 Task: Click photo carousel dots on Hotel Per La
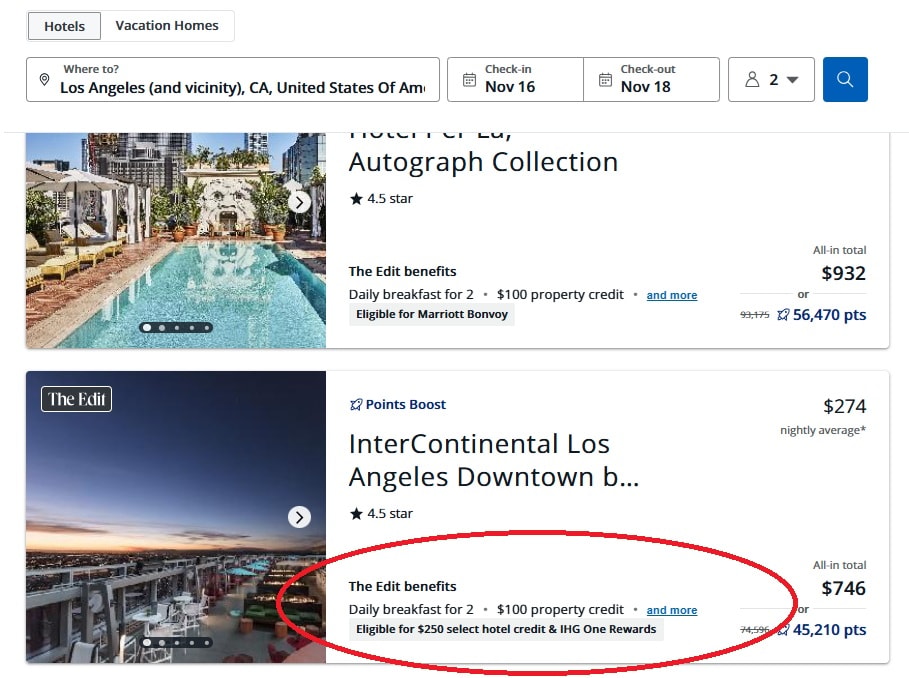176,328
